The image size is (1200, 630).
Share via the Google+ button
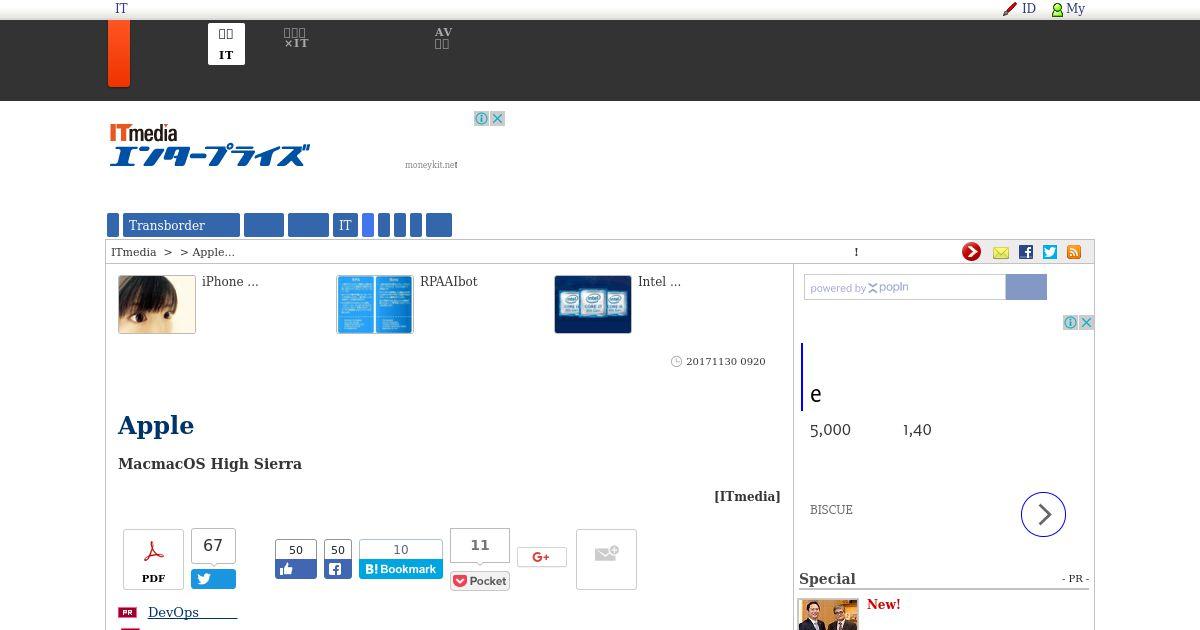click(542, 557)
